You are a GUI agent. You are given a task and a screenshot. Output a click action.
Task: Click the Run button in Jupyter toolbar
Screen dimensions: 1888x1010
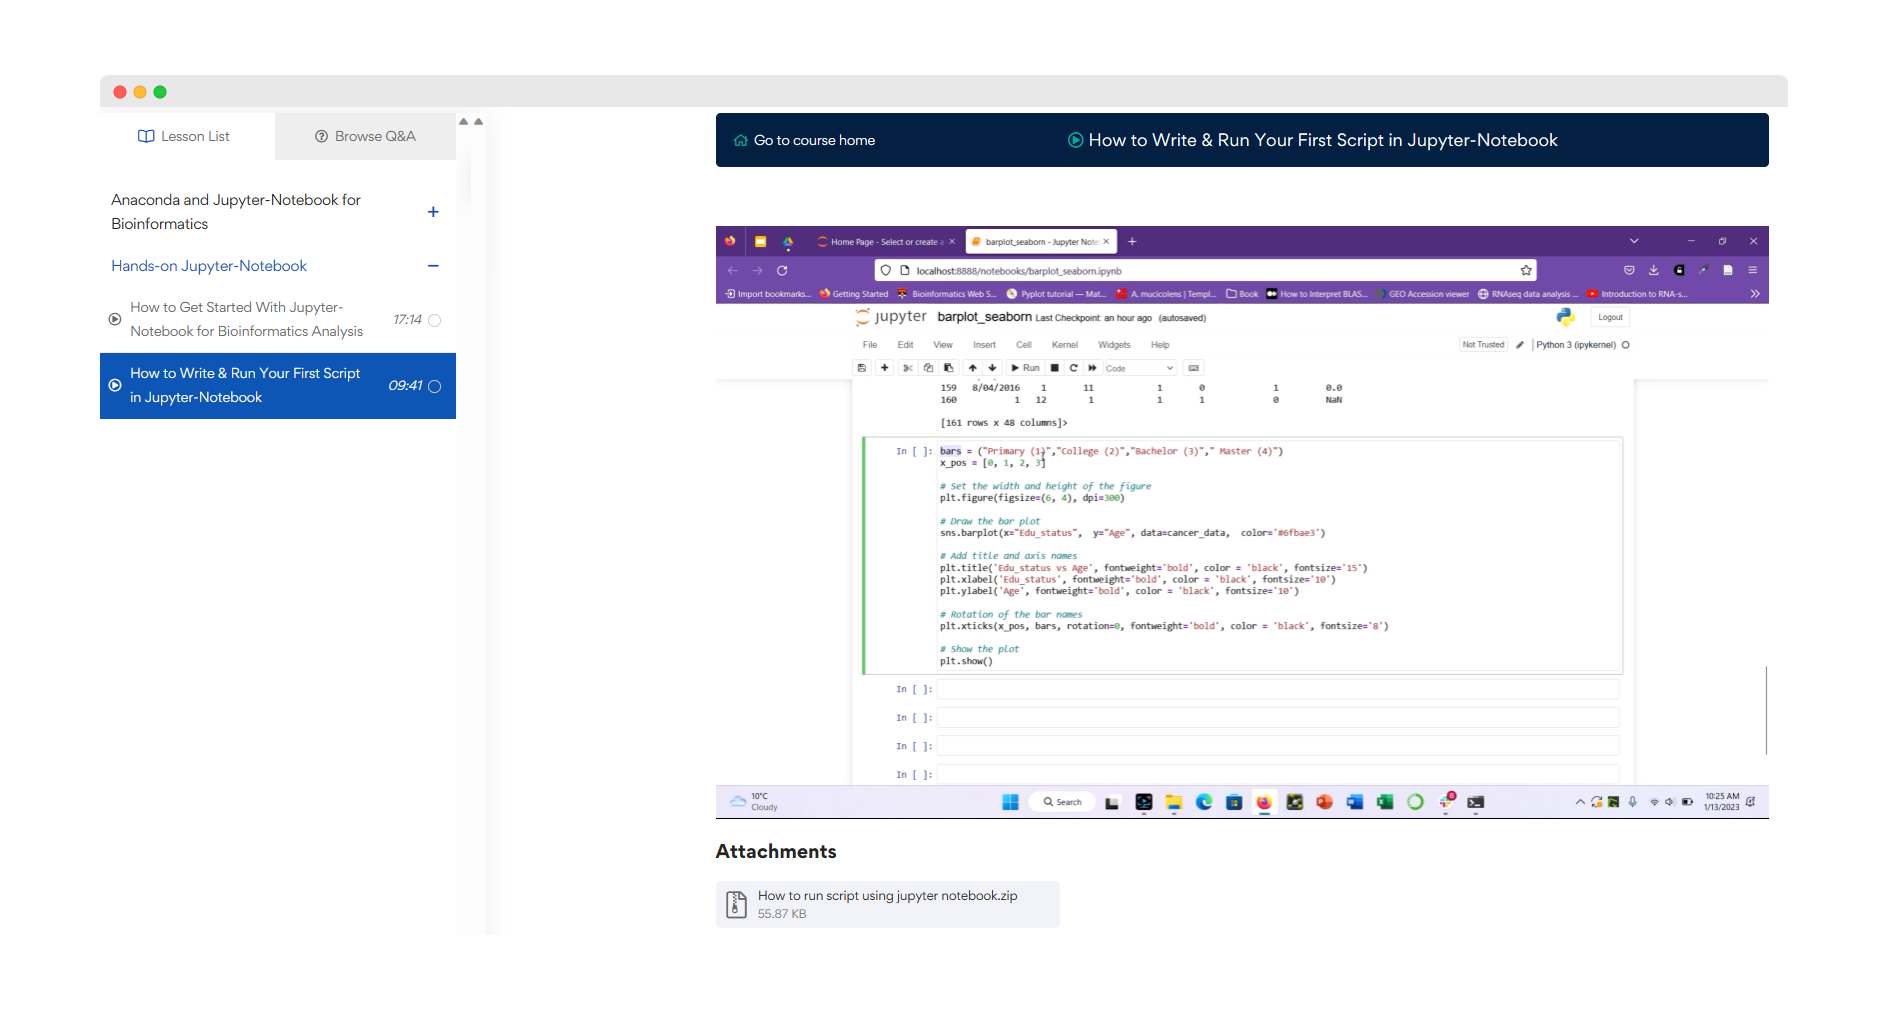pos(1025,368)
